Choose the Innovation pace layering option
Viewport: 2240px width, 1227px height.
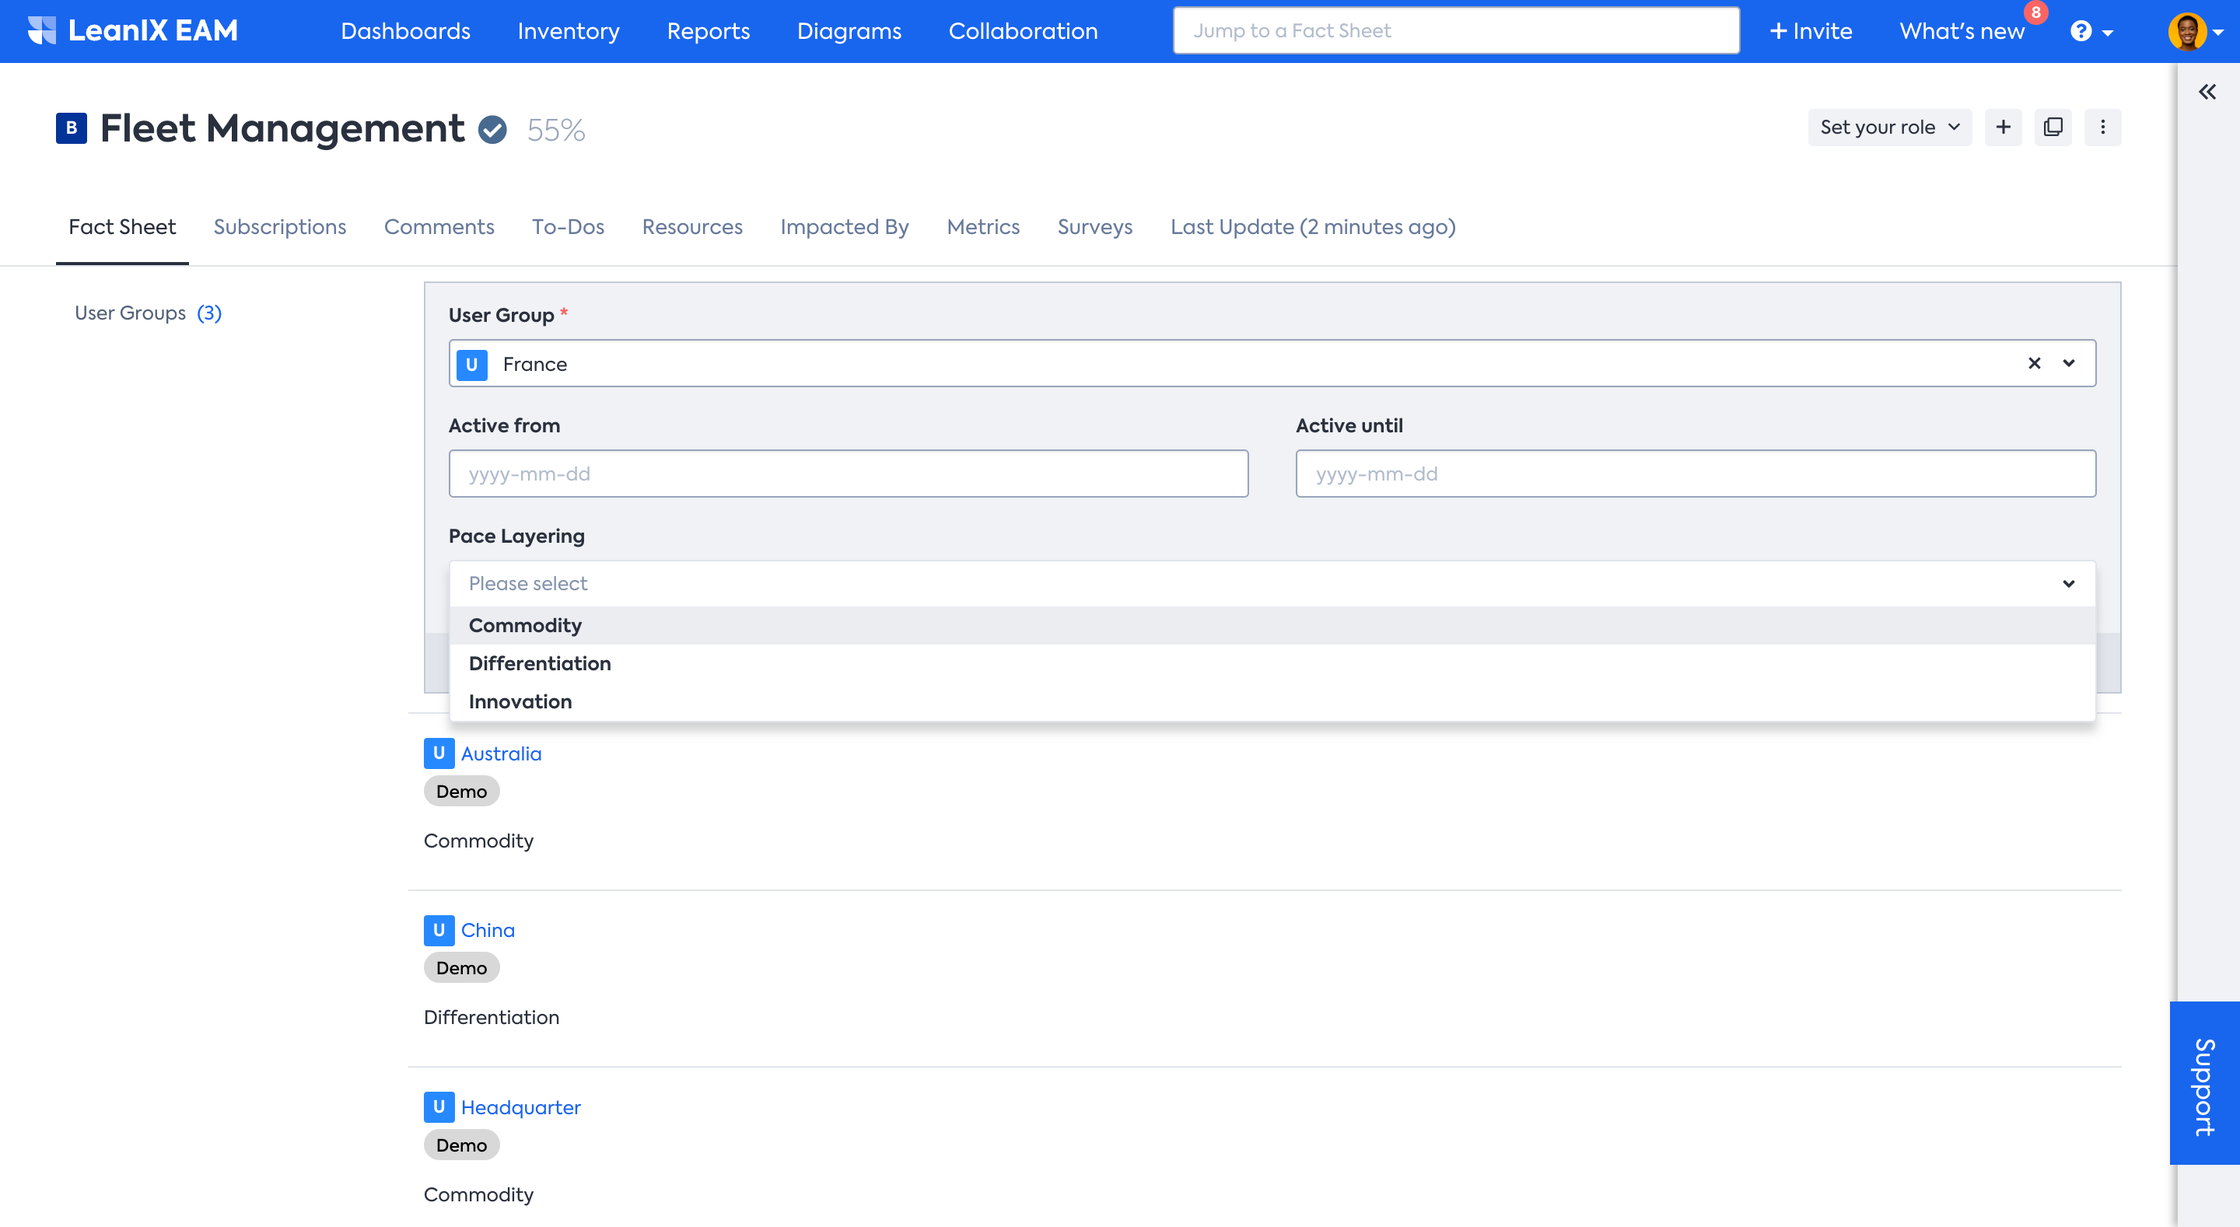[x=520, y=701]
